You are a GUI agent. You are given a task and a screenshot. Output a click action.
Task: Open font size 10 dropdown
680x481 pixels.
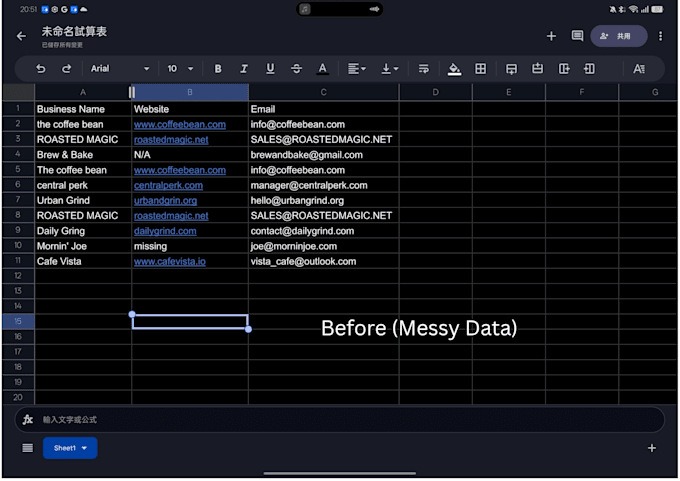click(180, 69)
